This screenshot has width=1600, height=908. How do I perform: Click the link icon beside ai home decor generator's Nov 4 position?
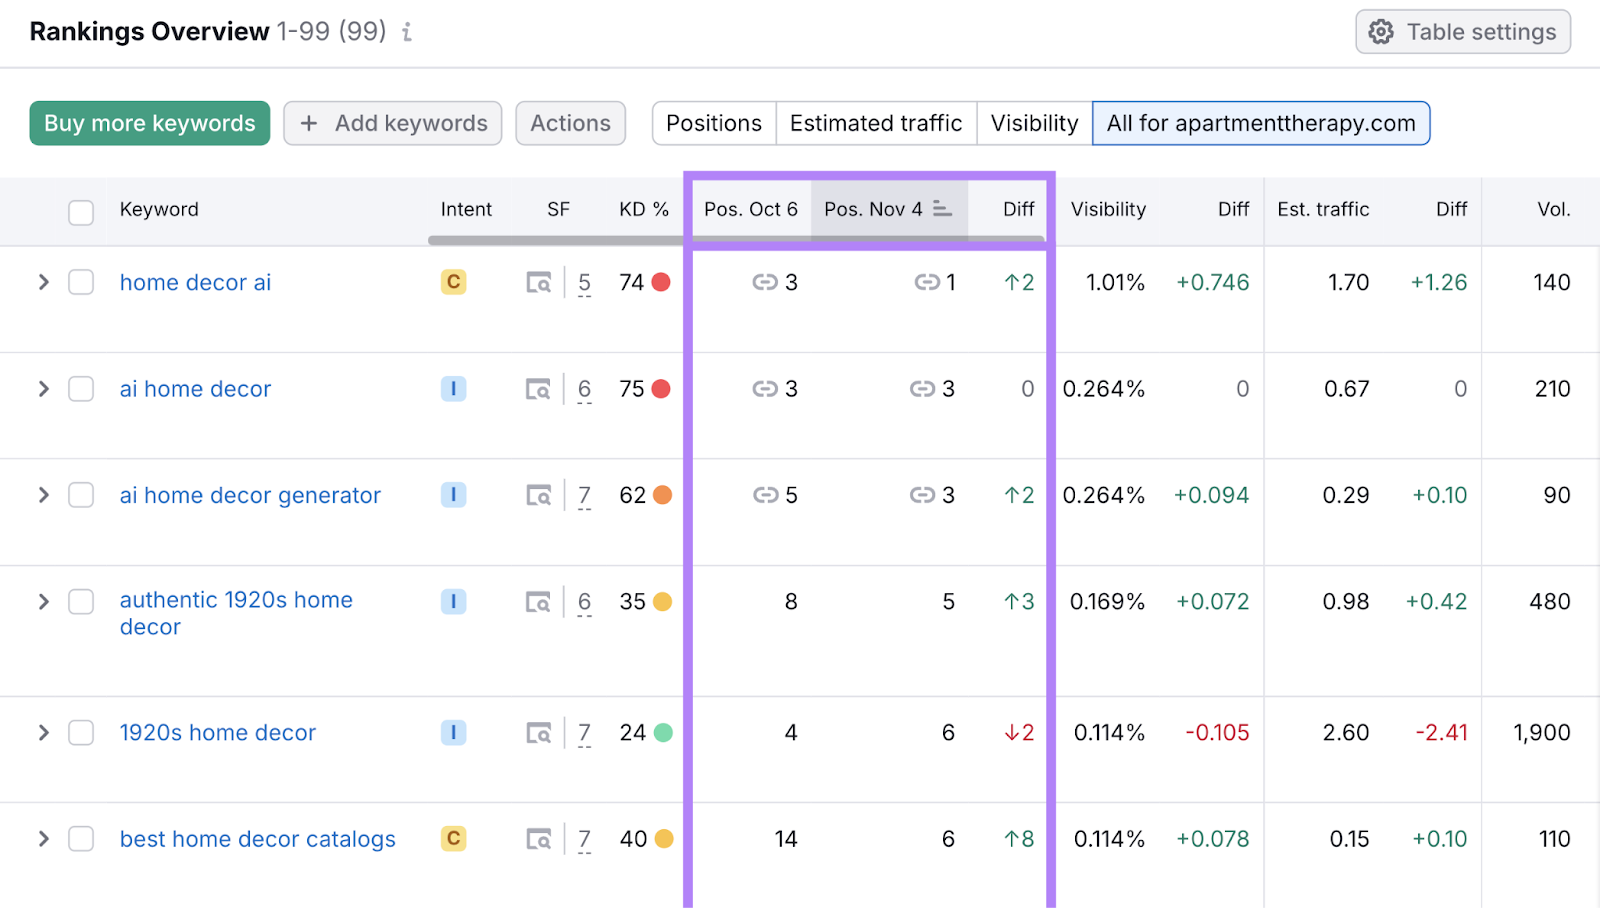[923, 495]
